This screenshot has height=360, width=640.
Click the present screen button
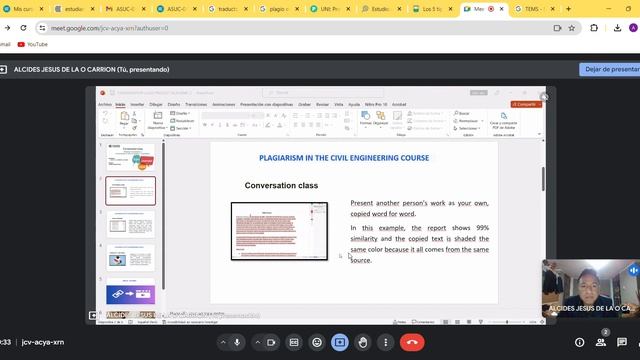340,342
